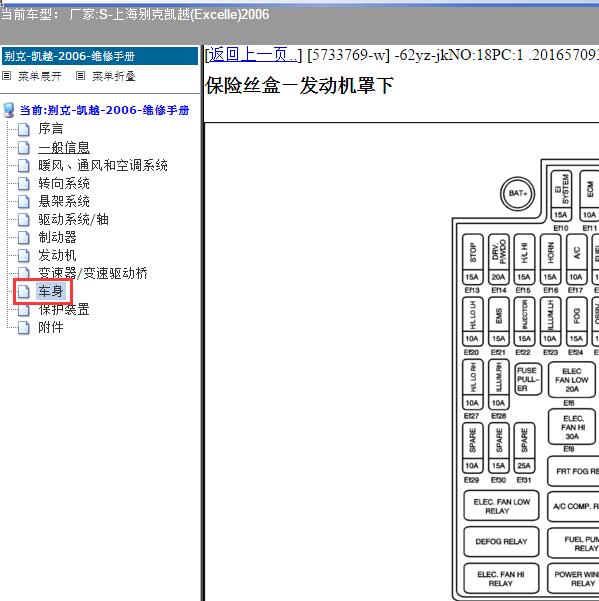Click the EMS 15A fuse Ef21

[x=499, y=322]
